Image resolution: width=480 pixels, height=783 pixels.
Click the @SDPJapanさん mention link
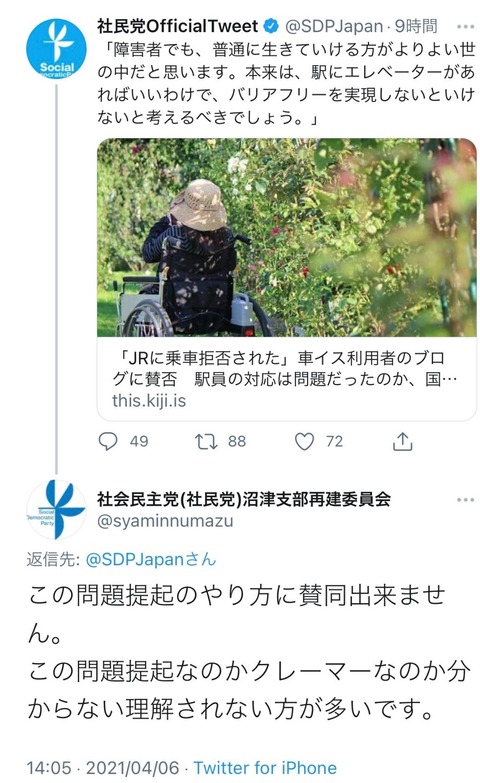click(x=151, y=559)
